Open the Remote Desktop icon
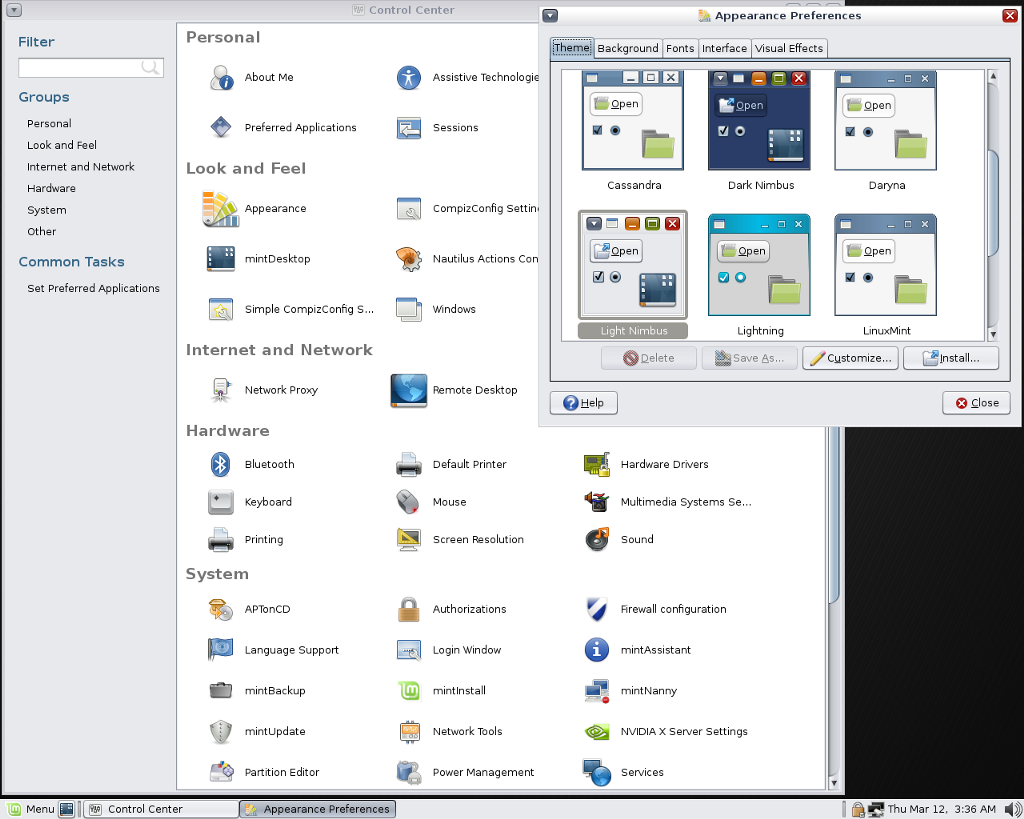 (x=409, y=390)
